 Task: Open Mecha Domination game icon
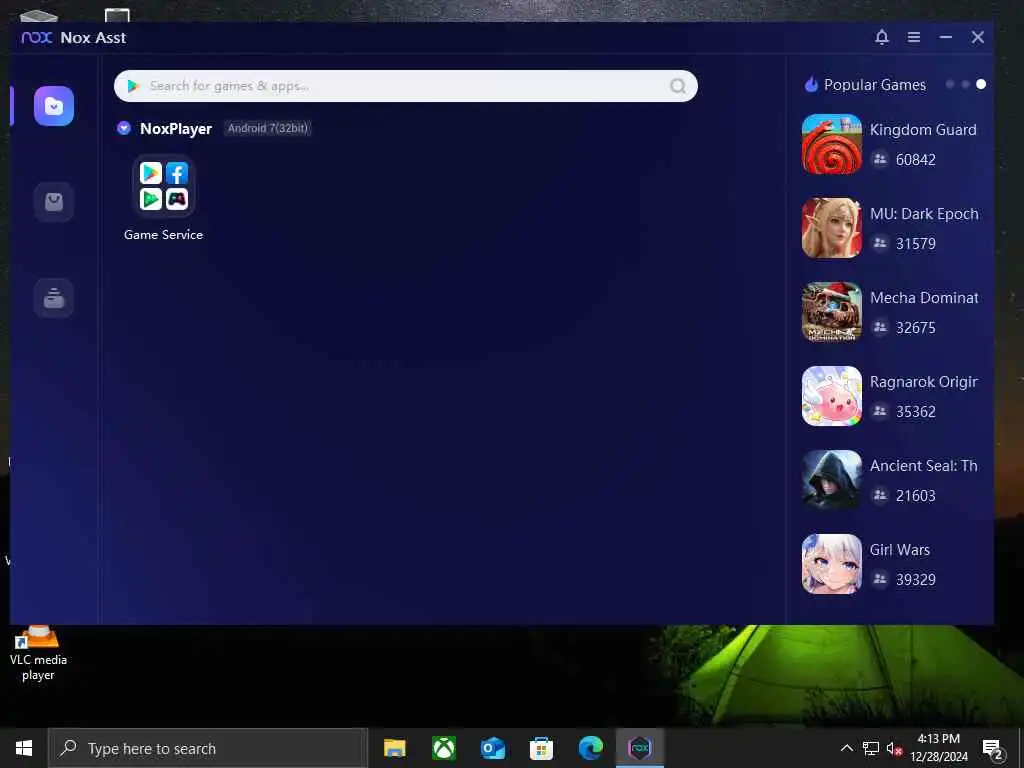831,312
